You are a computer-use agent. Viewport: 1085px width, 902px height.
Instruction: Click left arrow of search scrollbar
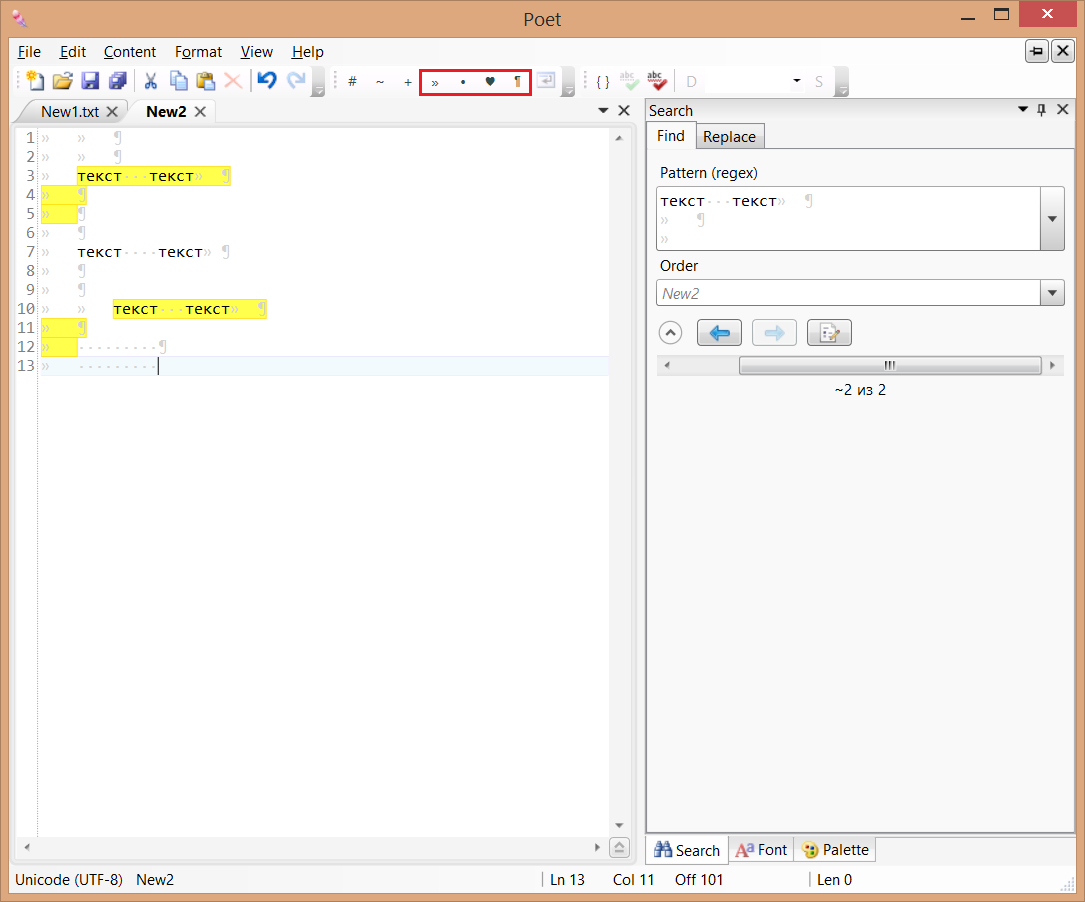(667, 365)
